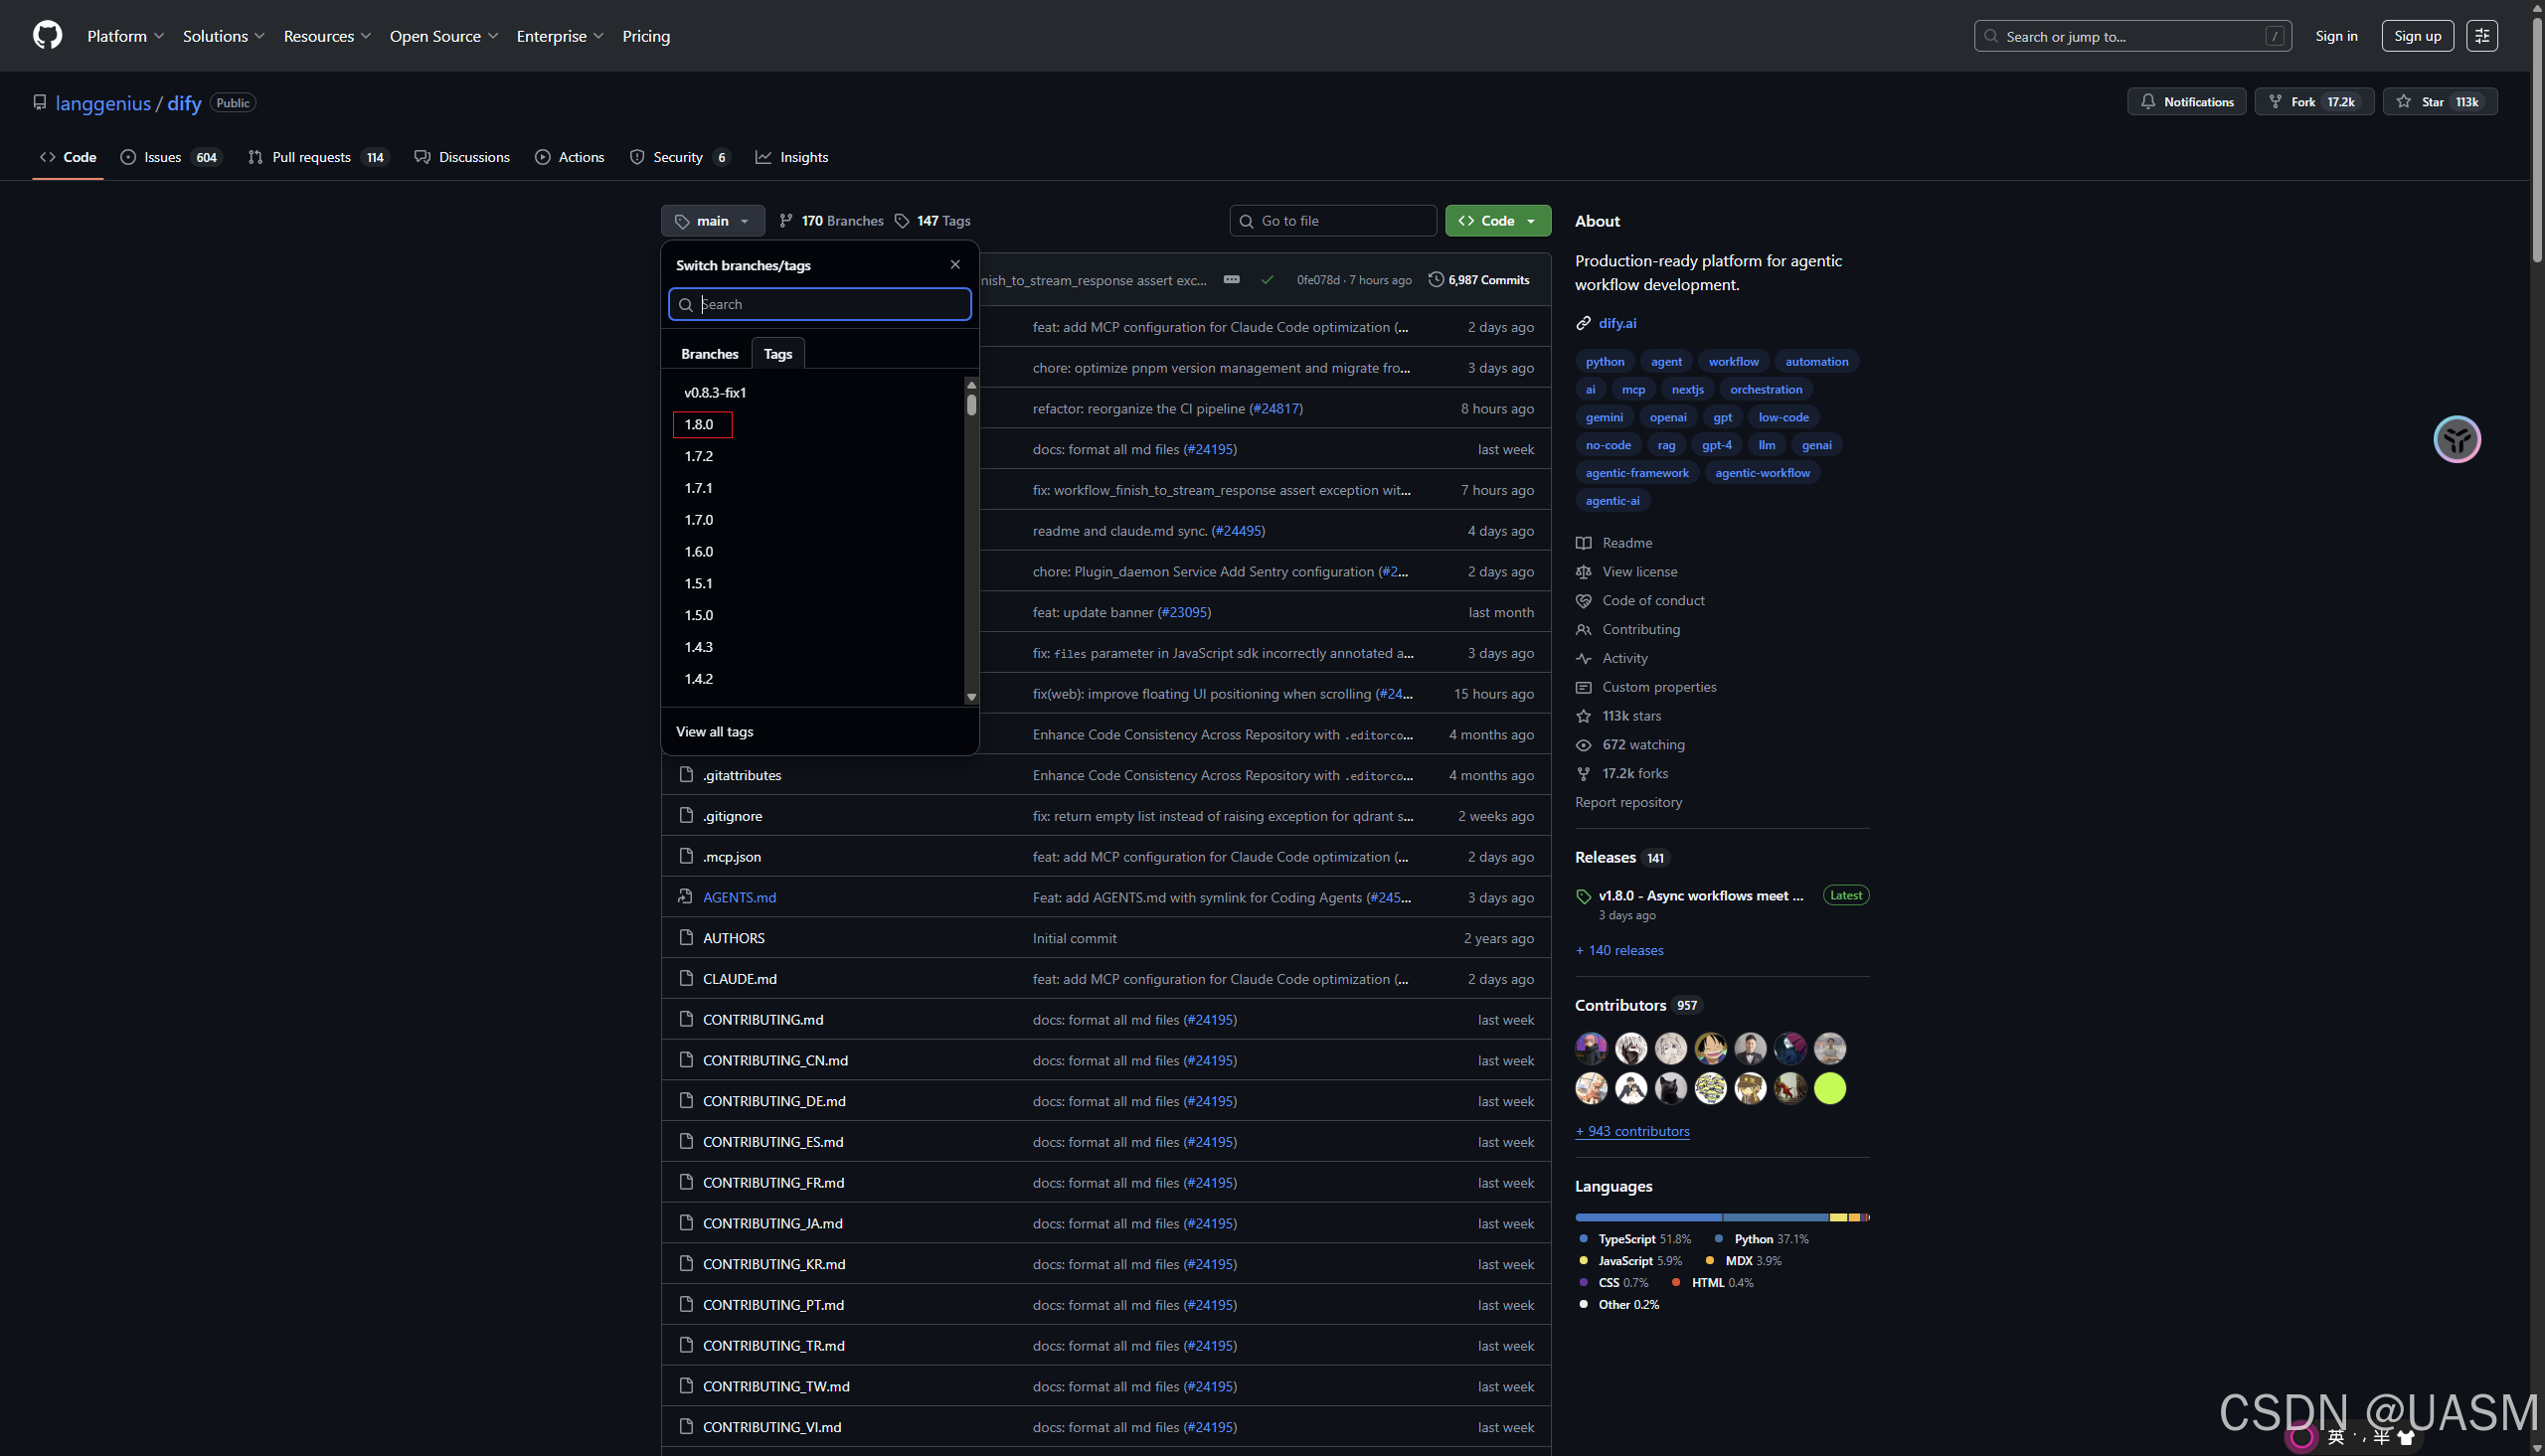Viewport: 2545px width, 1456px height.
Task: Open the dify repository link
Action: pyautogui.click(x=184, y=103)
